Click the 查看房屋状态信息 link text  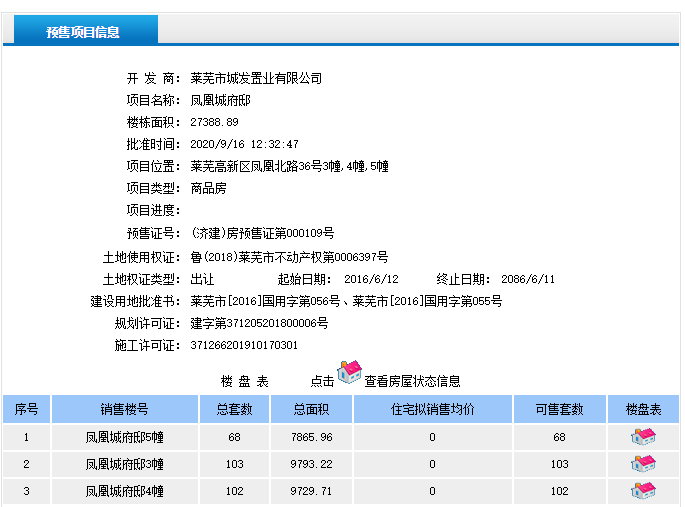pyautogui.click(x=412, y=381)
